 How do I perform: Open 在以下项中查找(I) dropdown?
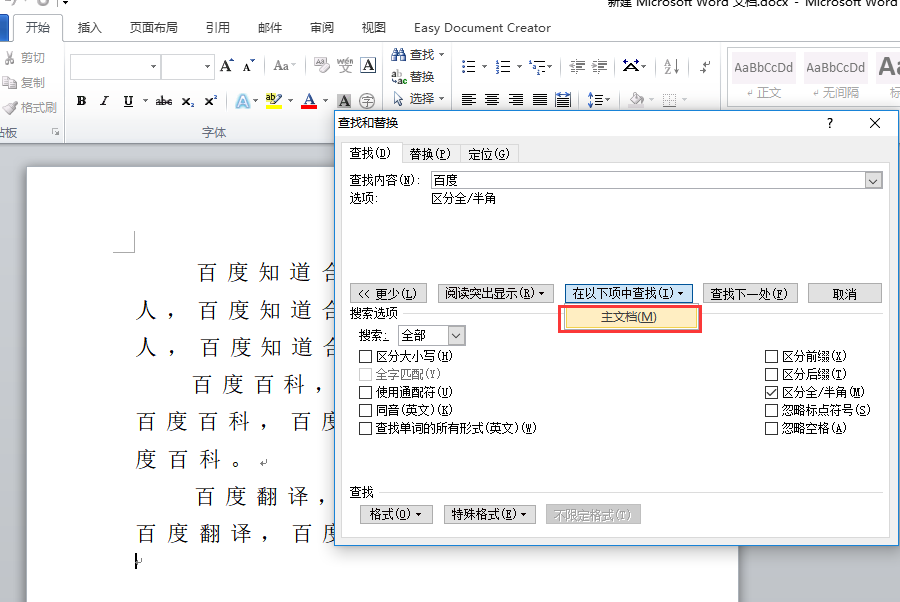(x=629, y=294)
